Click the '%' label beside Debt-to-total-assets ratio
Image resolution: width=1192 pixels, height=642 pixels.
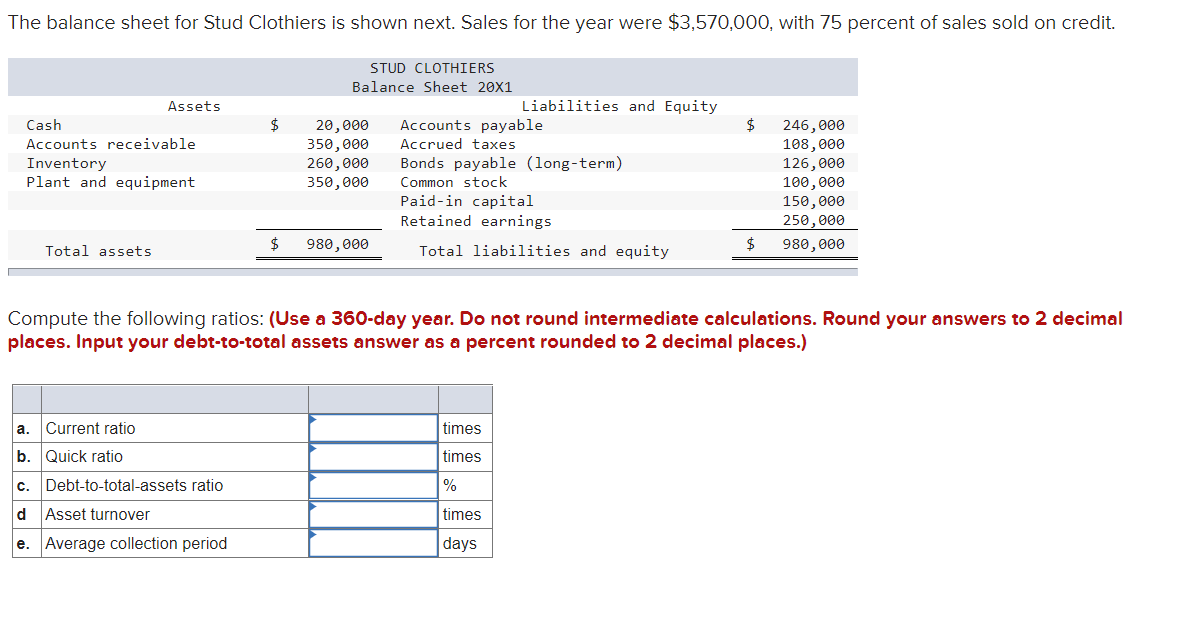click(x=452, y=485)
